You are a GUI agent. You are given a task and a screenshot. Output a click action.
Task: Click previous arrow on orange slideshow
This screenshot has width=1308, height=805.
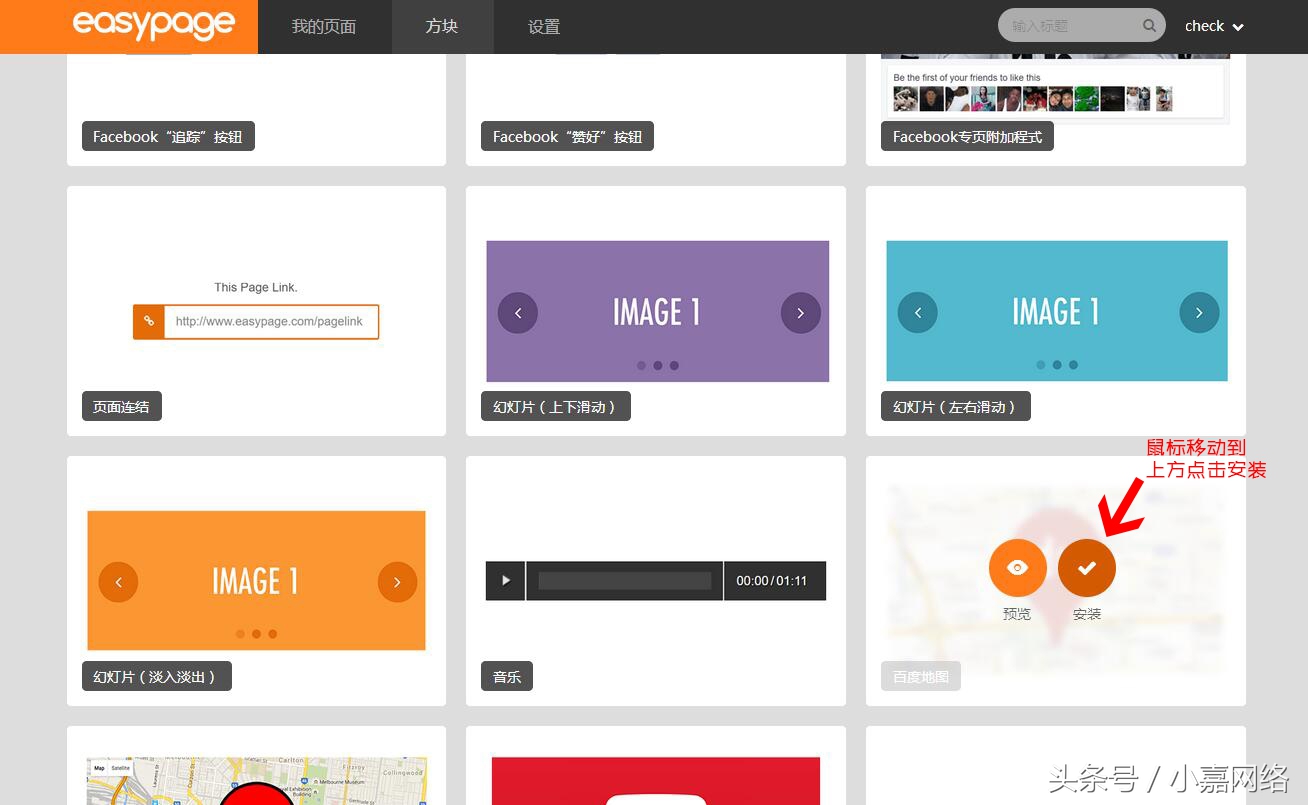[118, 582]
